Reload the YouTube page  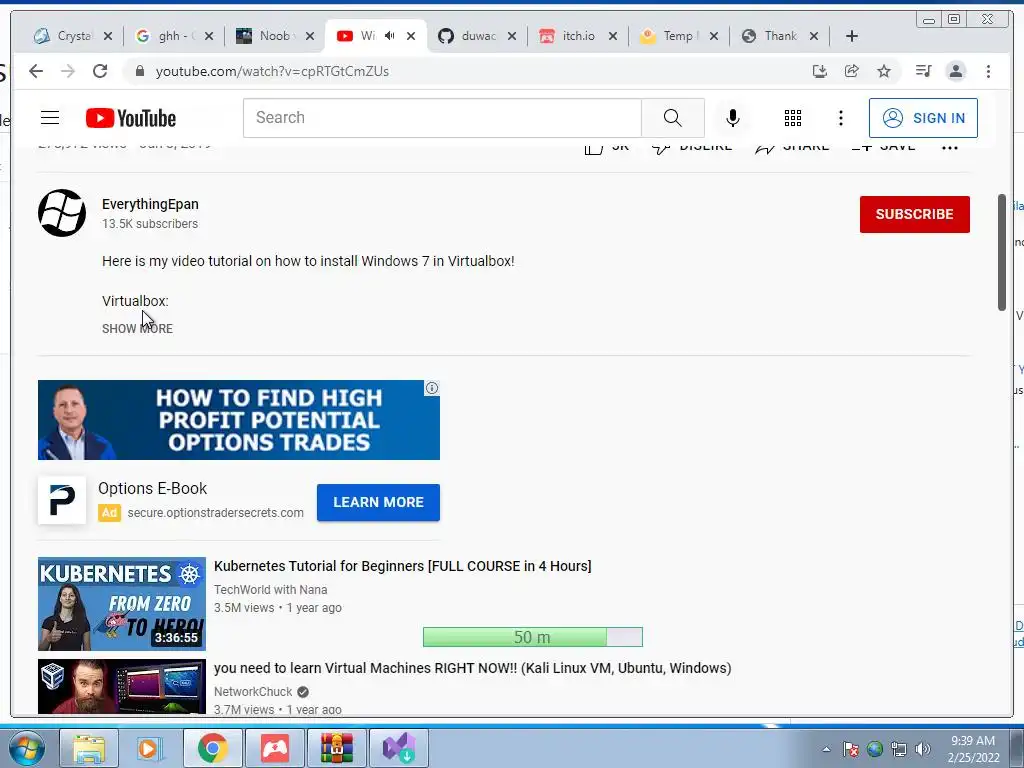100,71
